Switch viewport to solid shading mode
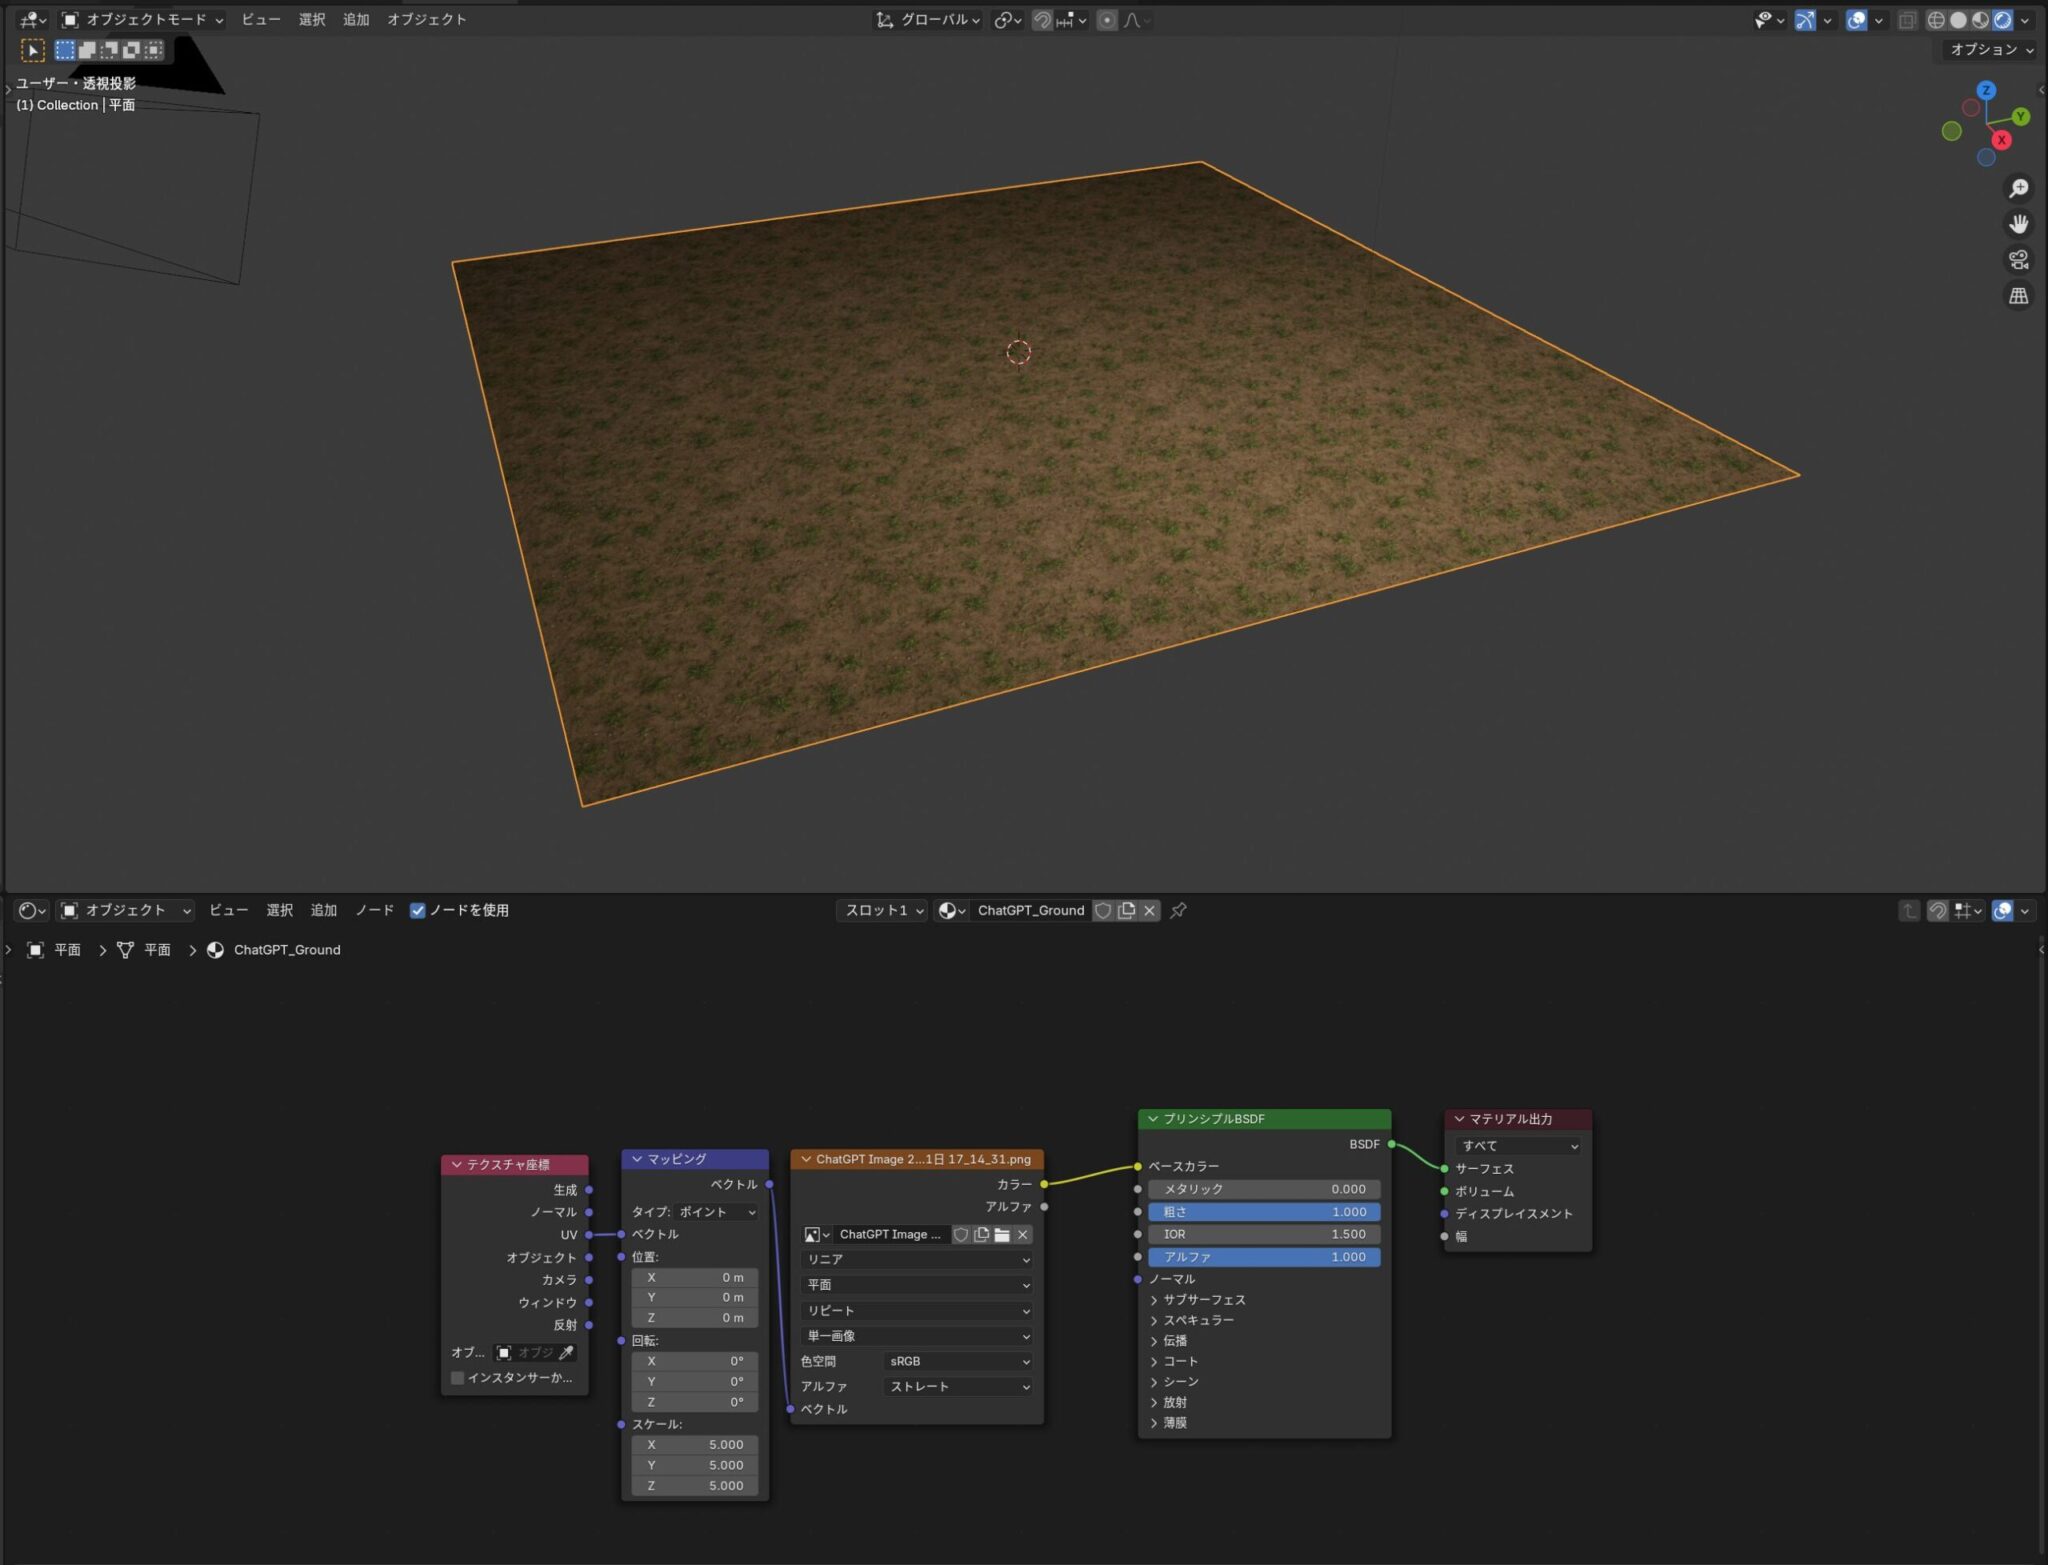The image size is (2048, 1565). tap(1958, 19)
